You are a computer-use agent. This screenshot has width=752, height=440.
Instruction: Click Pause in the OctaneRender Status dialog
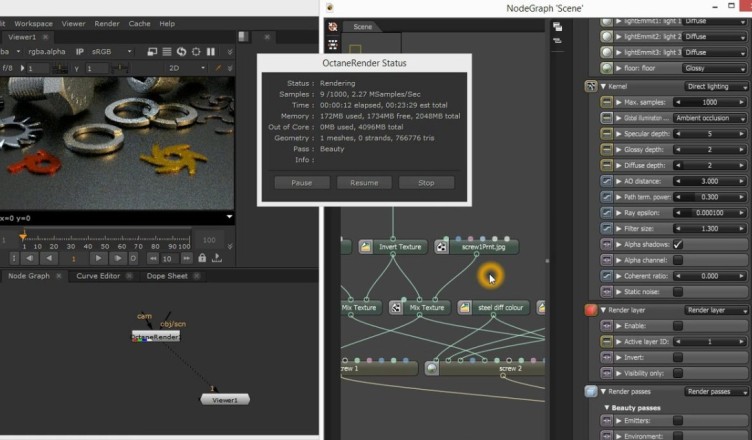[302, 183]
